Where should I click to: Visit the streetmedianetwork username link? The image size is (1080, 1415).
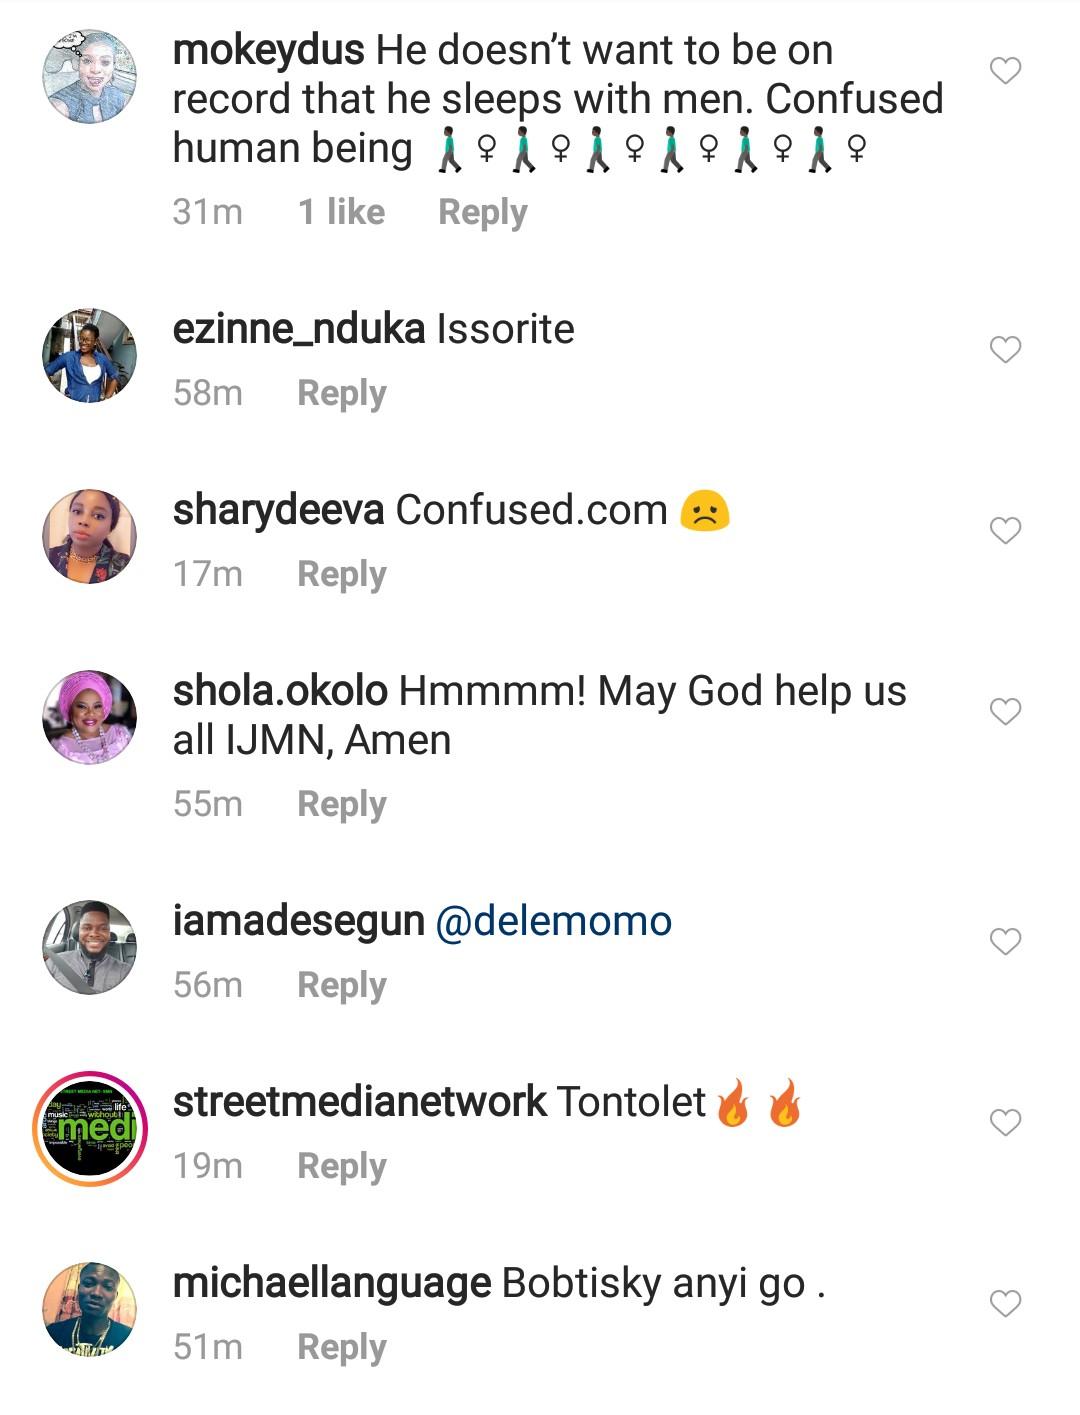(359, 1102)
